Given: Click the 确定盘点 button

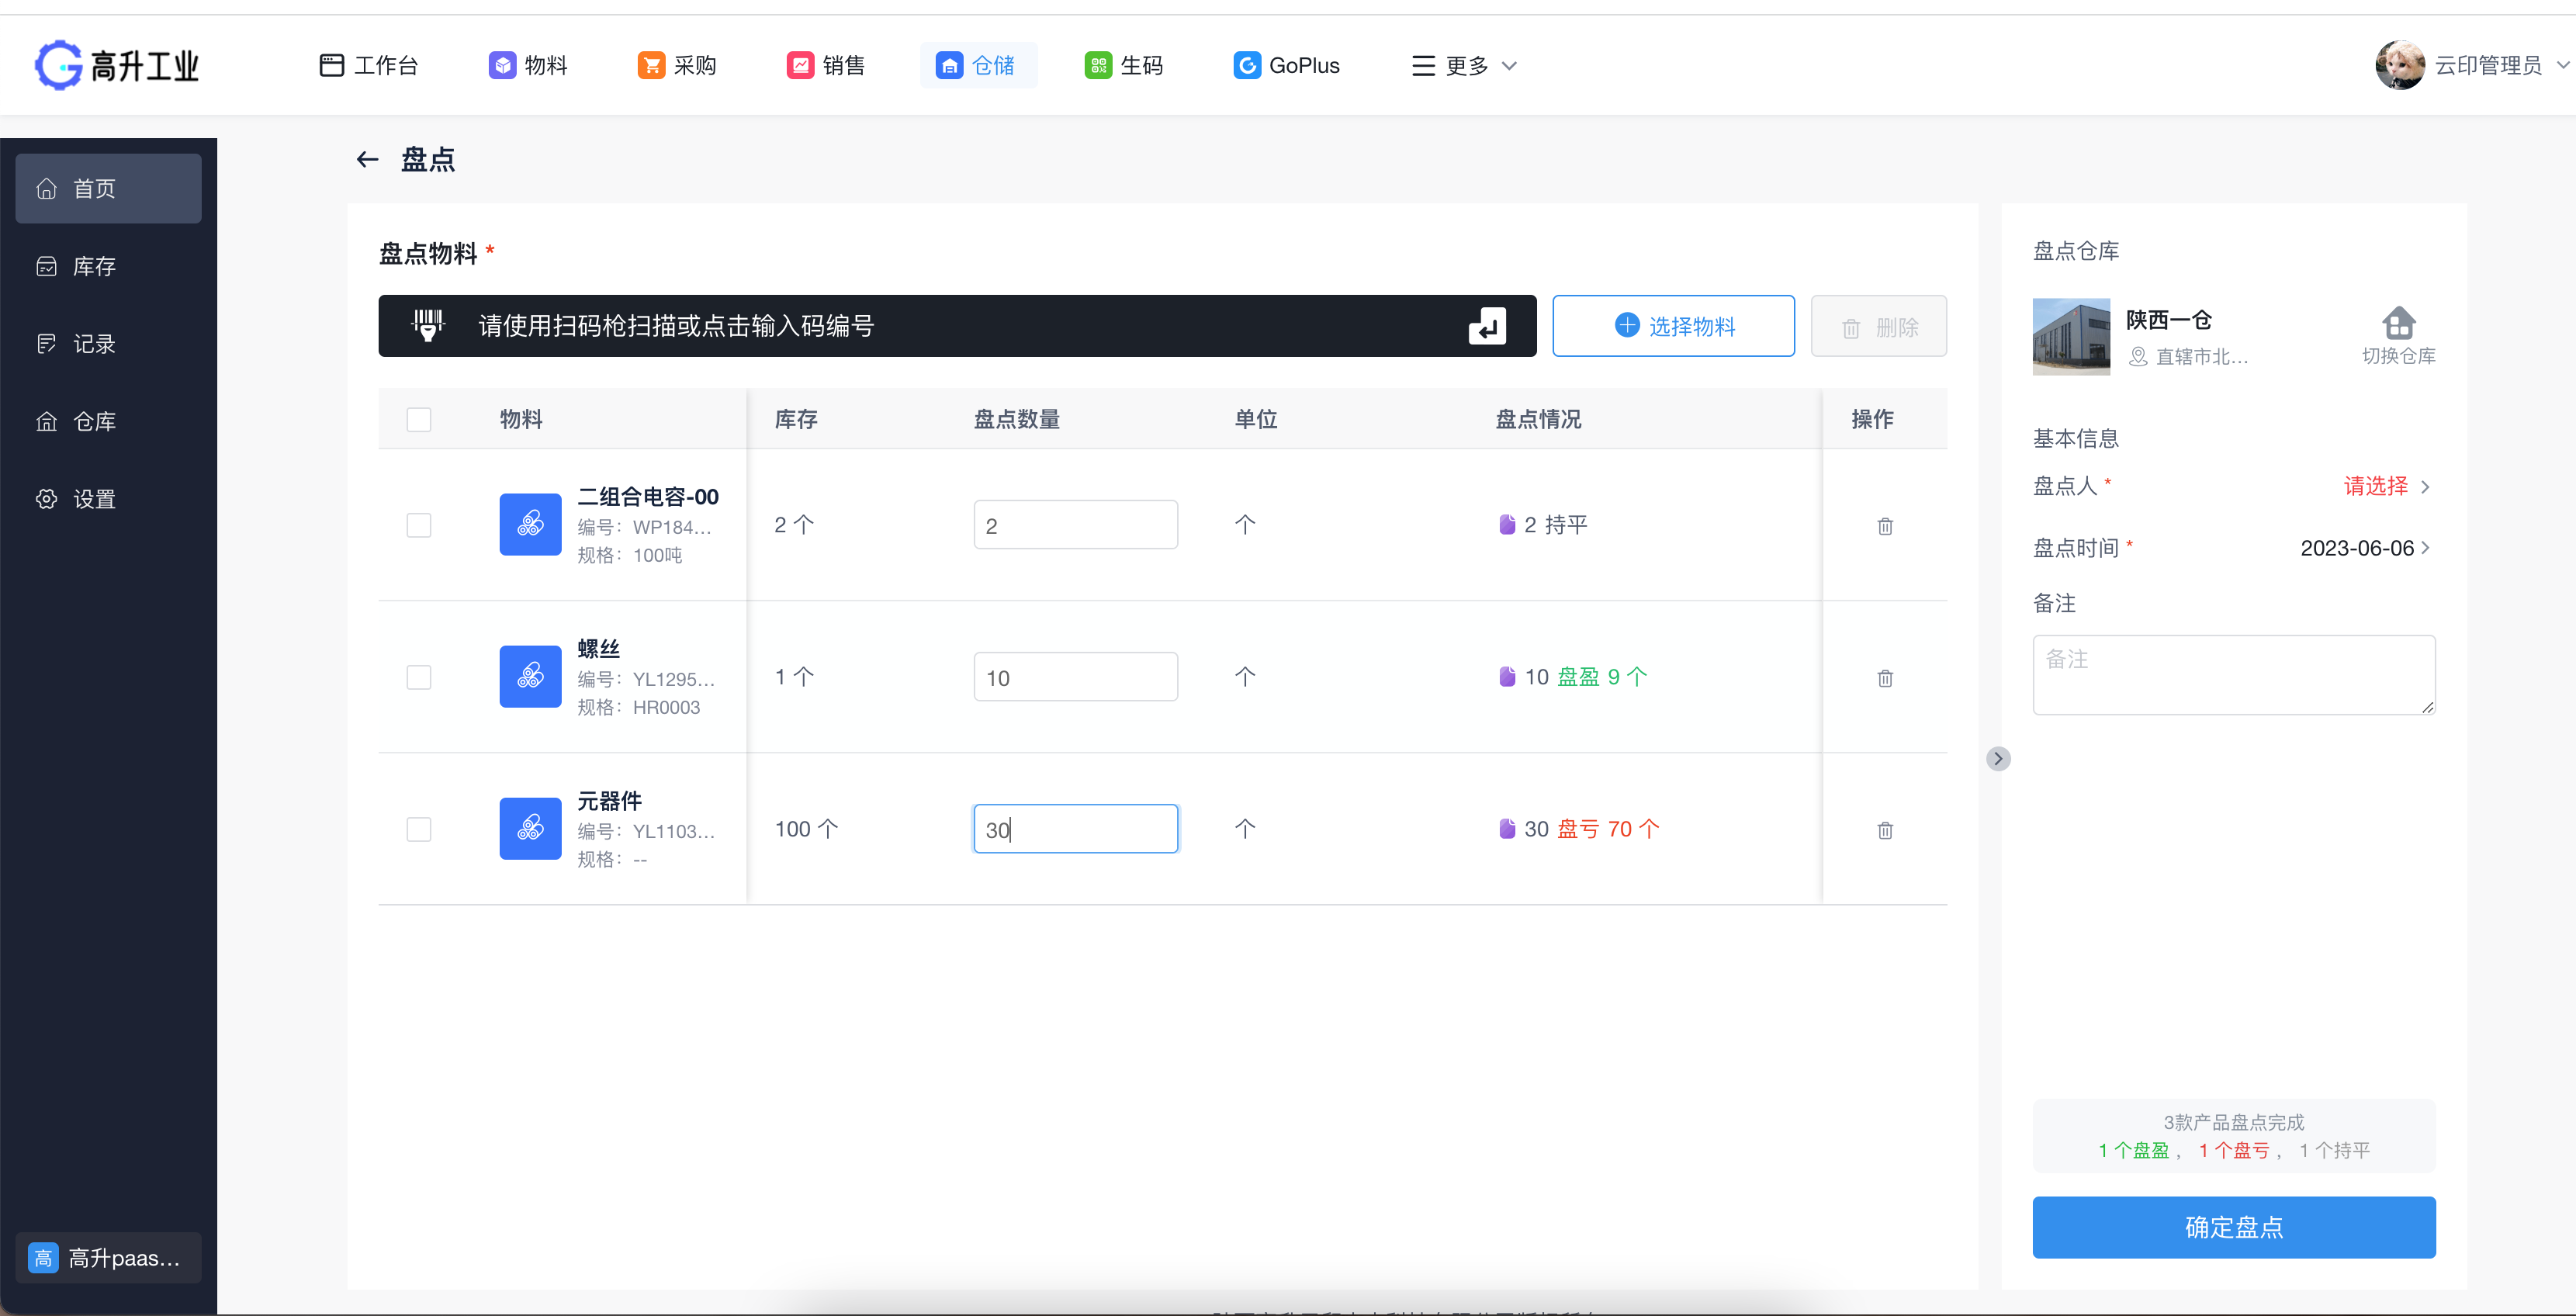Looking at the screenshot, I should (2233, 1227).
